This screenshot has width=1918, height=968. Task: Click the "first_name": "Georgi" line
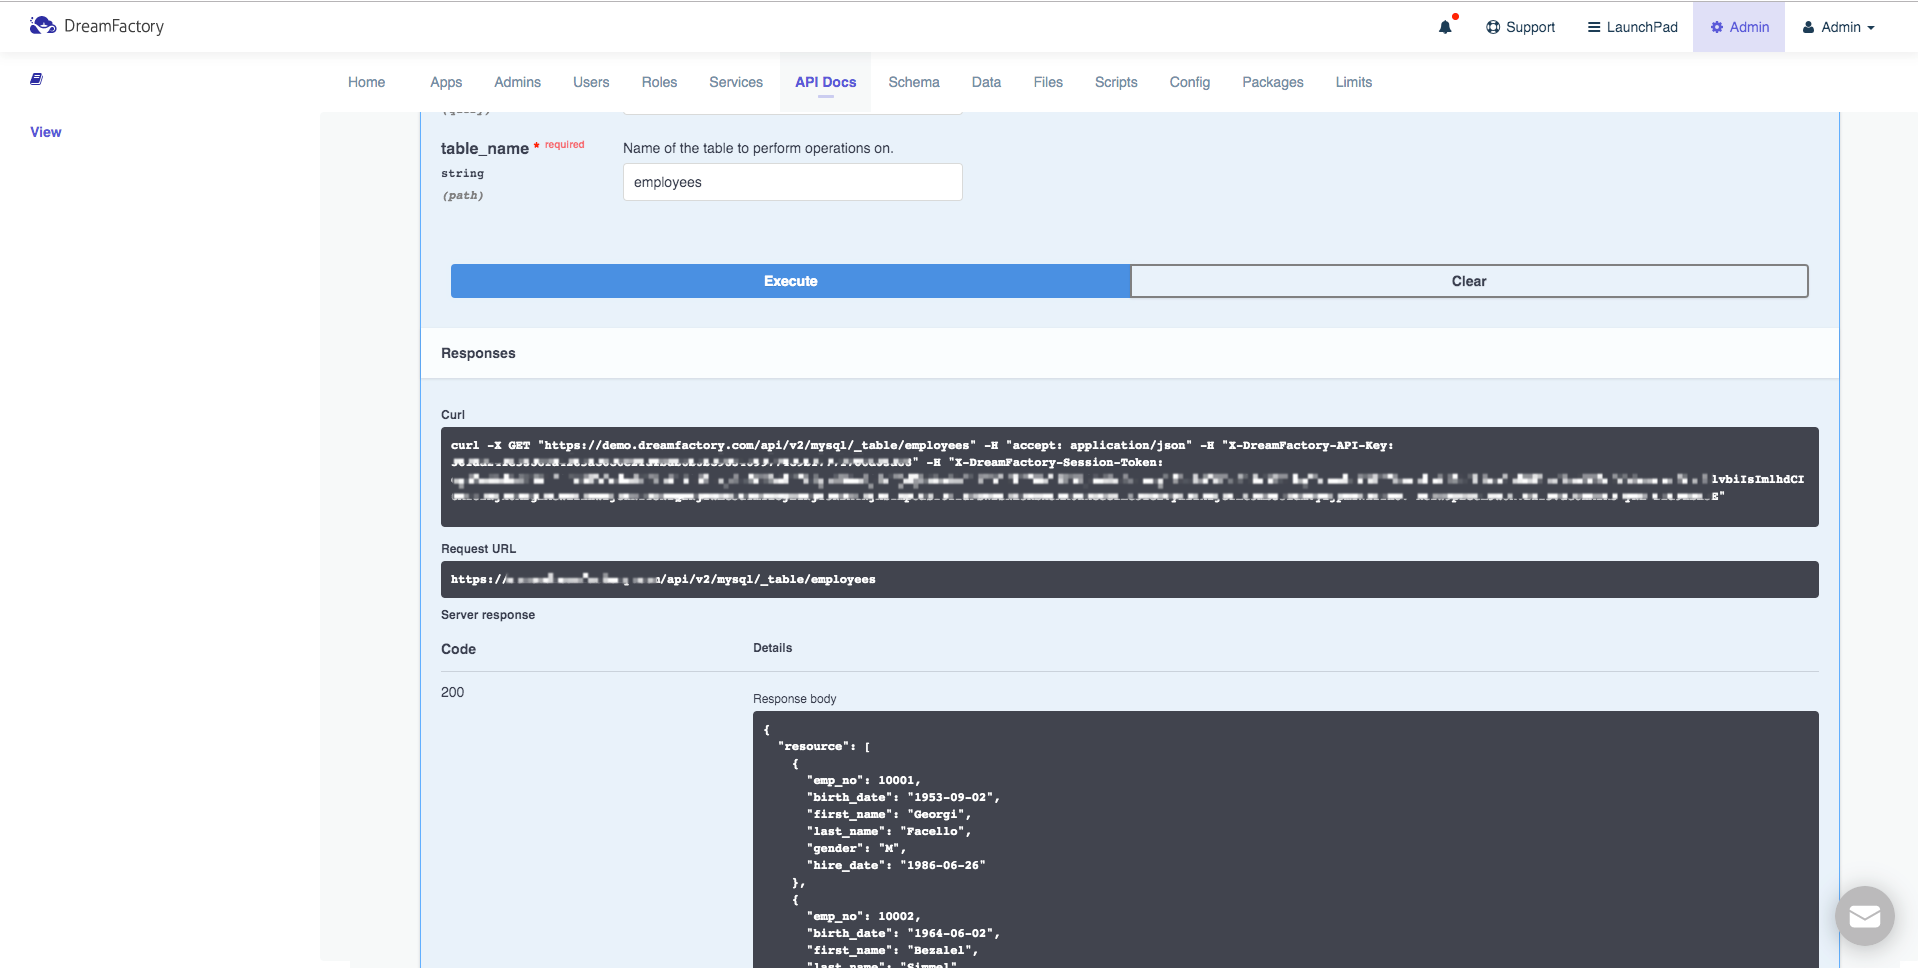tap(889, 814)
